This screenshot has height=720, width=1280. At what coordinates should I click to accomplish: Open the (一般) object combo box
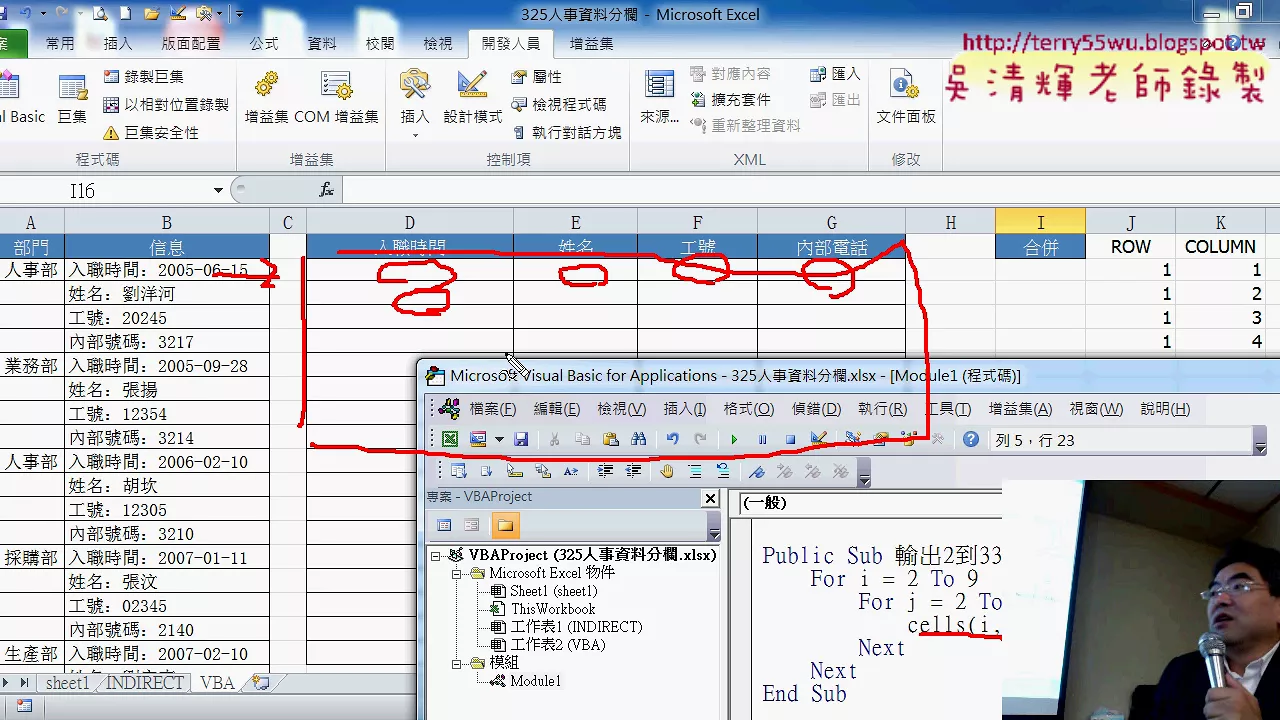tap(870, 503)
